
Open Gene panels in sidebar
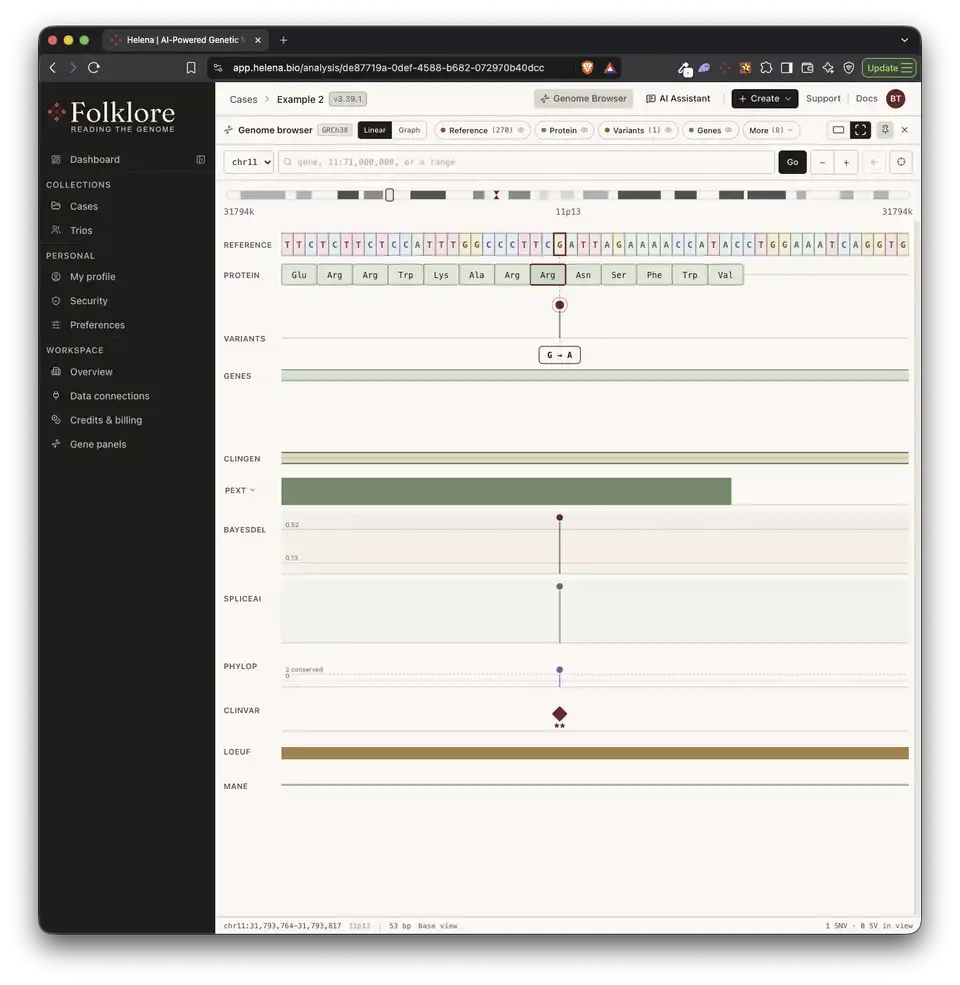pos(98,444)
